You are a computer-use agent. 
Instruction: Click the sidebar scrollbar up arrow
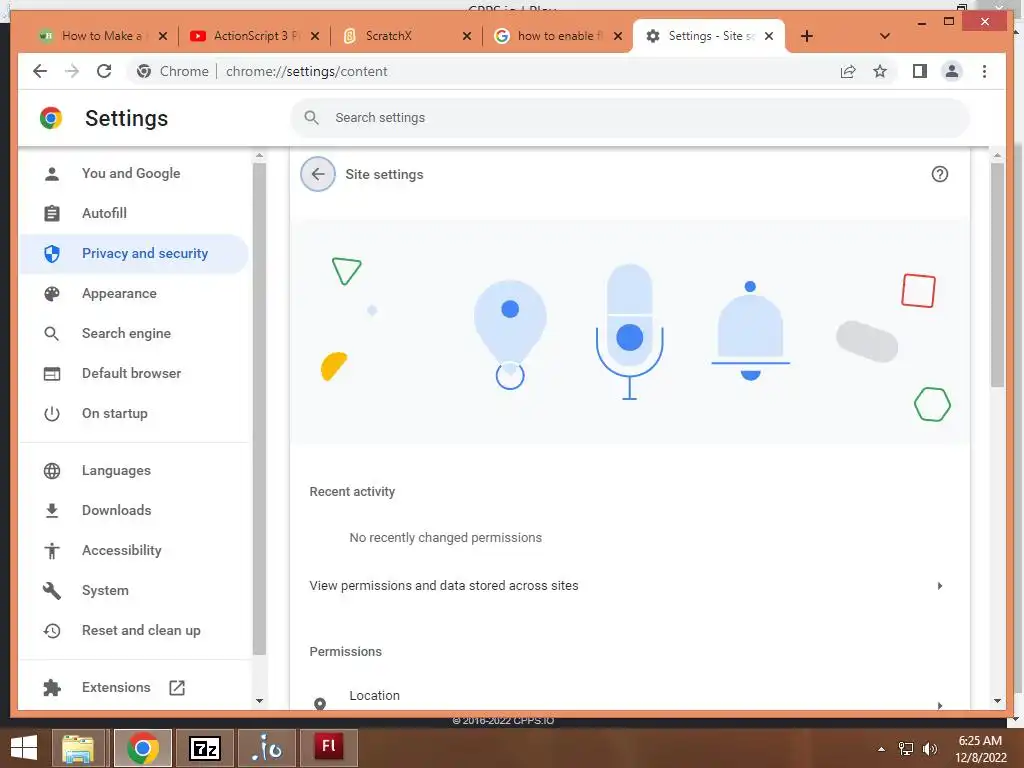(x=259, y=155)
